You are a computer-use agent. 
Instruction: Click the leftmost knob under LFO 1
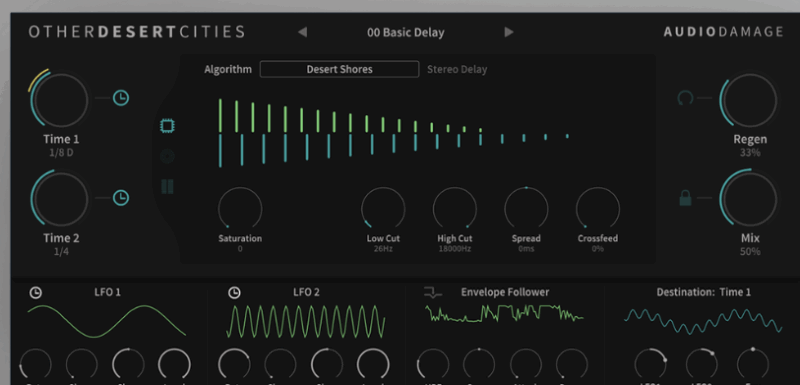[36, 365]
